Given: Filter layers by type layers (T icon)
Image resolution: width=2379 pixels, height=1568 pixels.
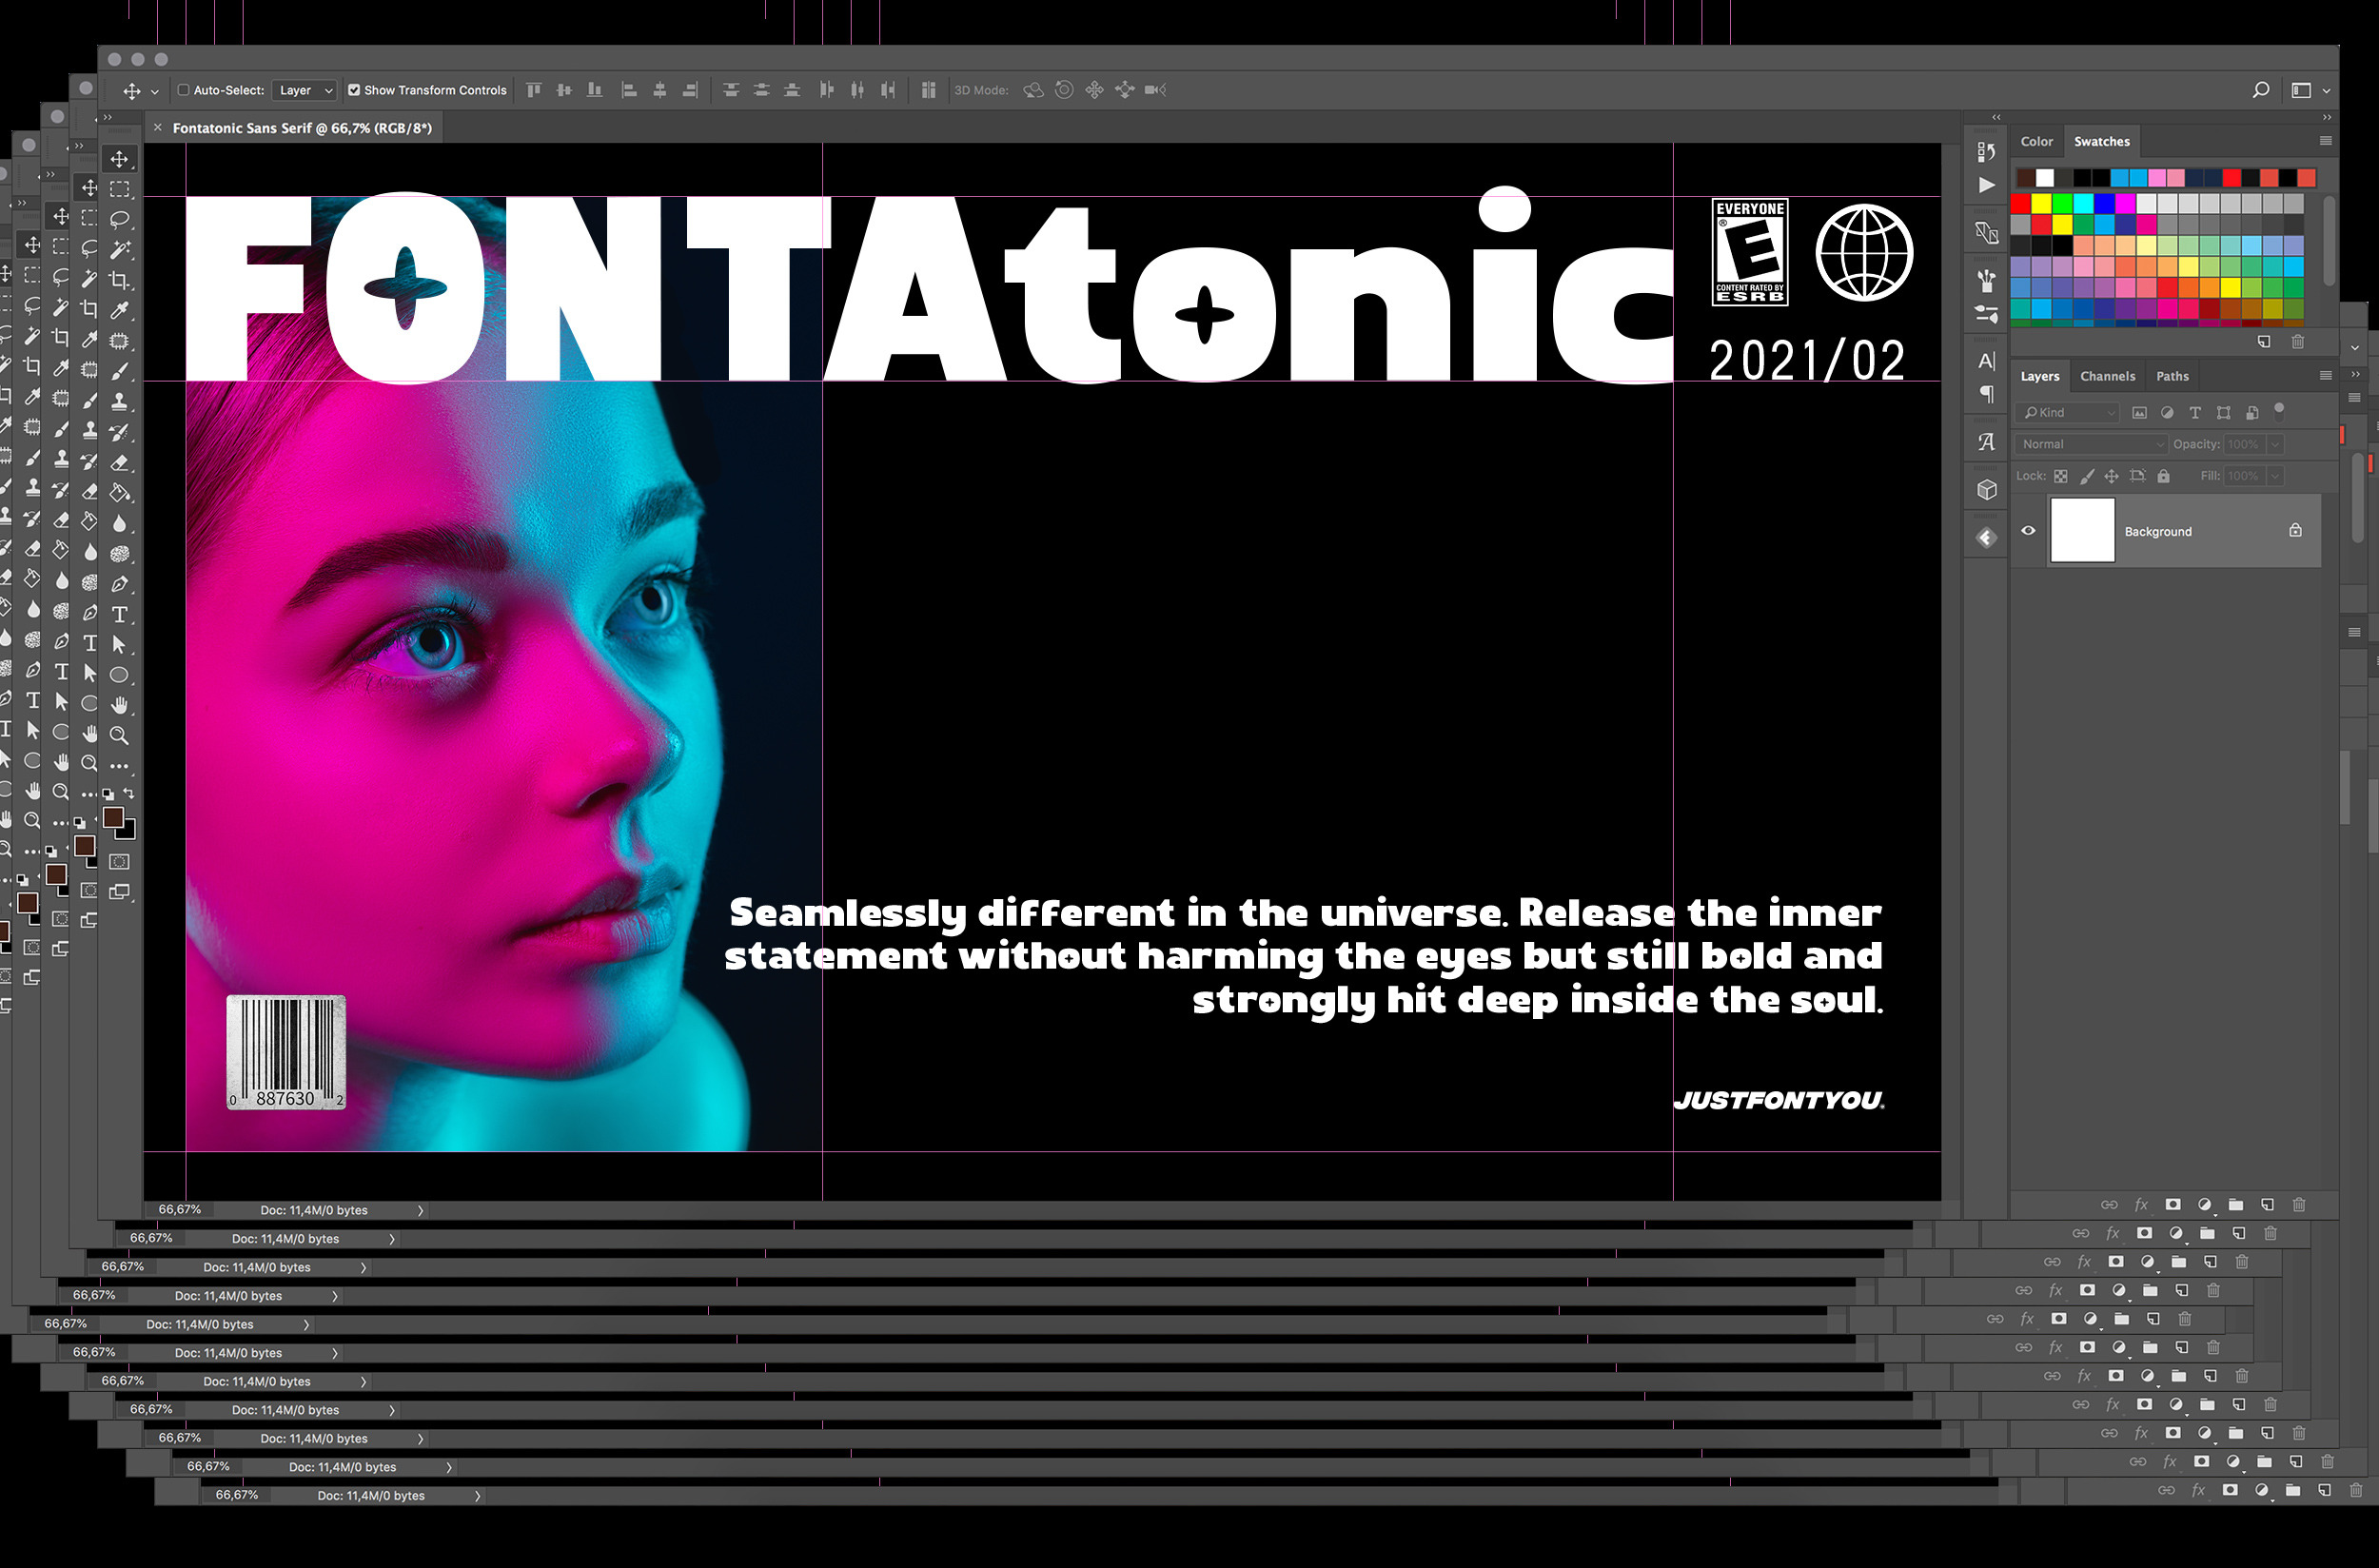Looking at the screenshot, I should 2194,412.
